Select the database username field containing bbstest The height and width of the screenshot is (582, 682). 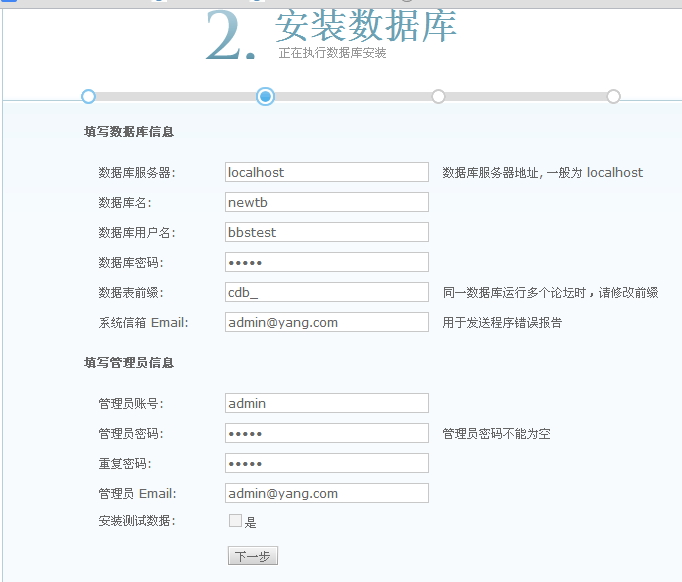[327, 232]
